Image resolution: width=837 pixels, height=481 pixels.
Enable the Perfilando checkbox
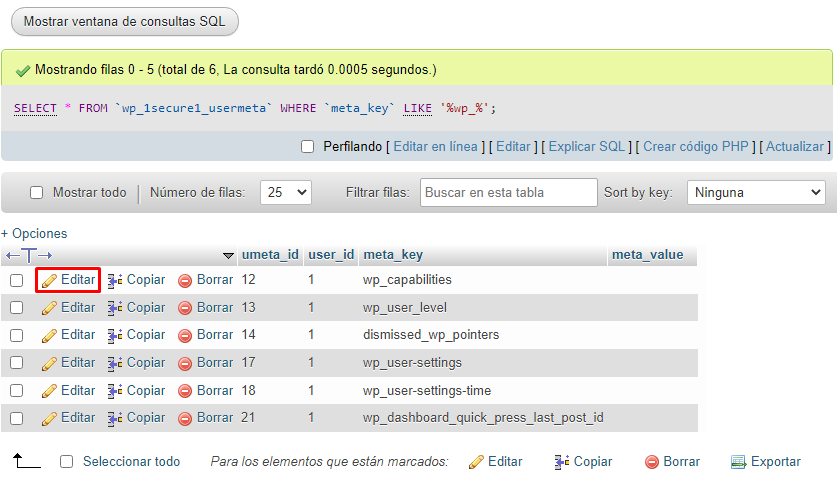(x=308, y=147)
